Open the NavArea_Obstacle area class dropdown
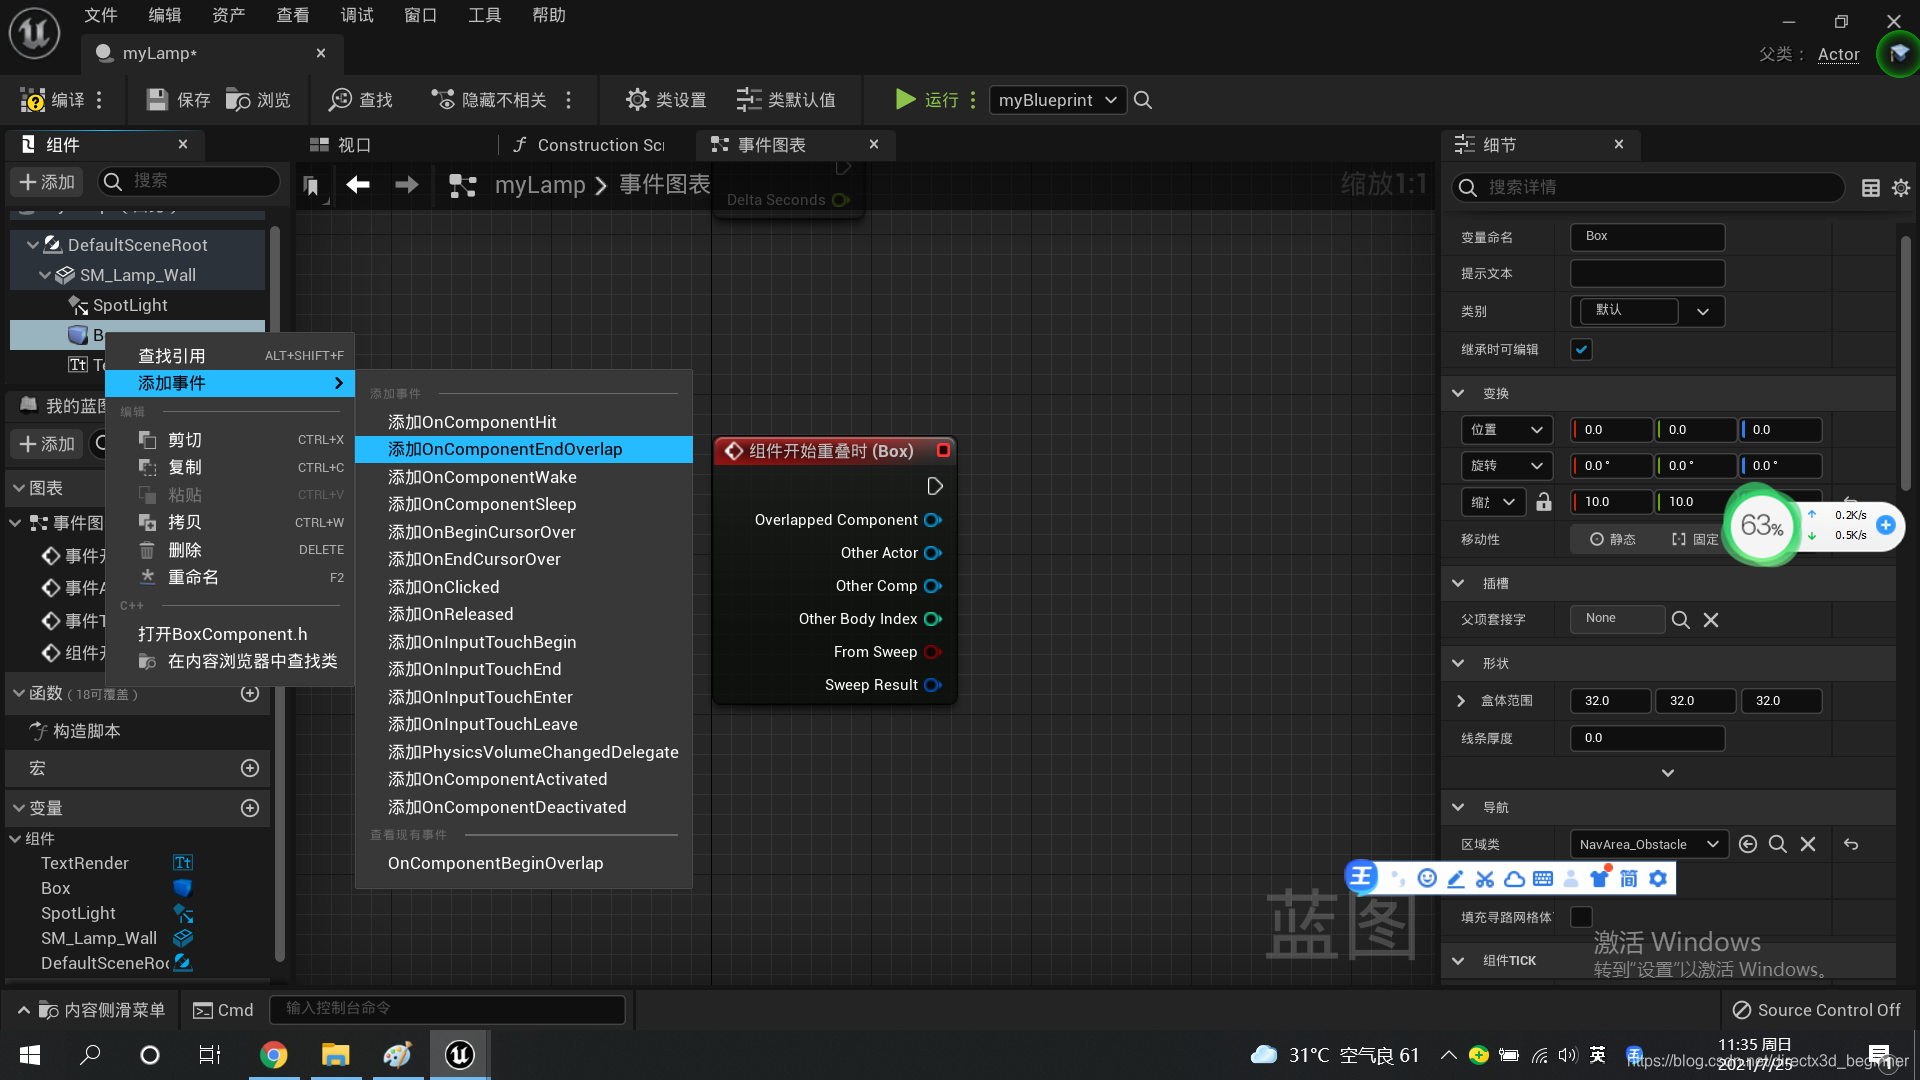The width and height of the screenshot is (1920, 1080). [1647, 845]
